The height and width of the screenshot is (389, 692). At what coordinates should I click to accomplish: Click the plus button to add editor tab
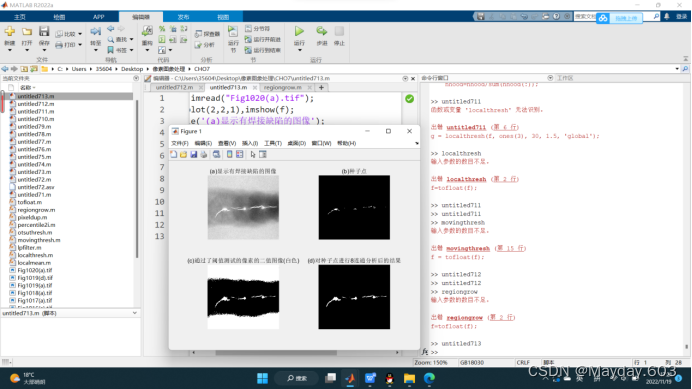(321, 87)
